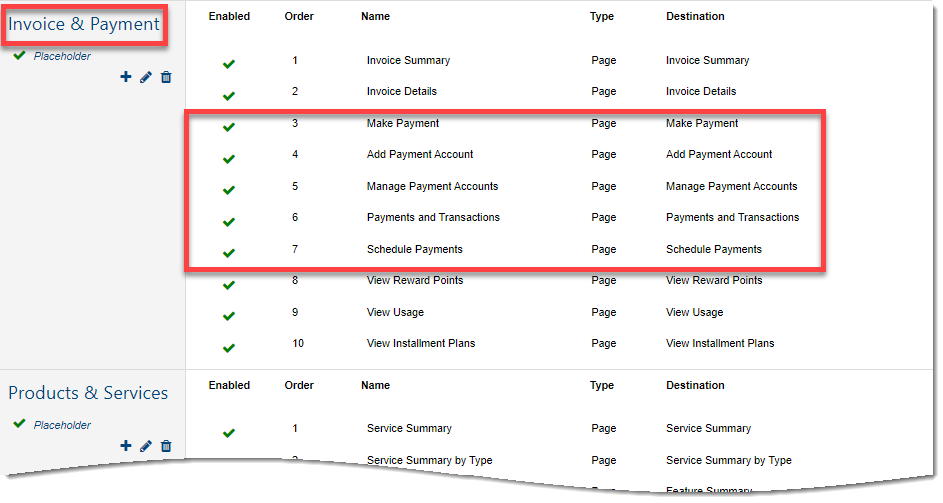This screenshot has height=503, width=943.
Task: Click Add Payment Account in Destination column
Action: pos(719,155)
